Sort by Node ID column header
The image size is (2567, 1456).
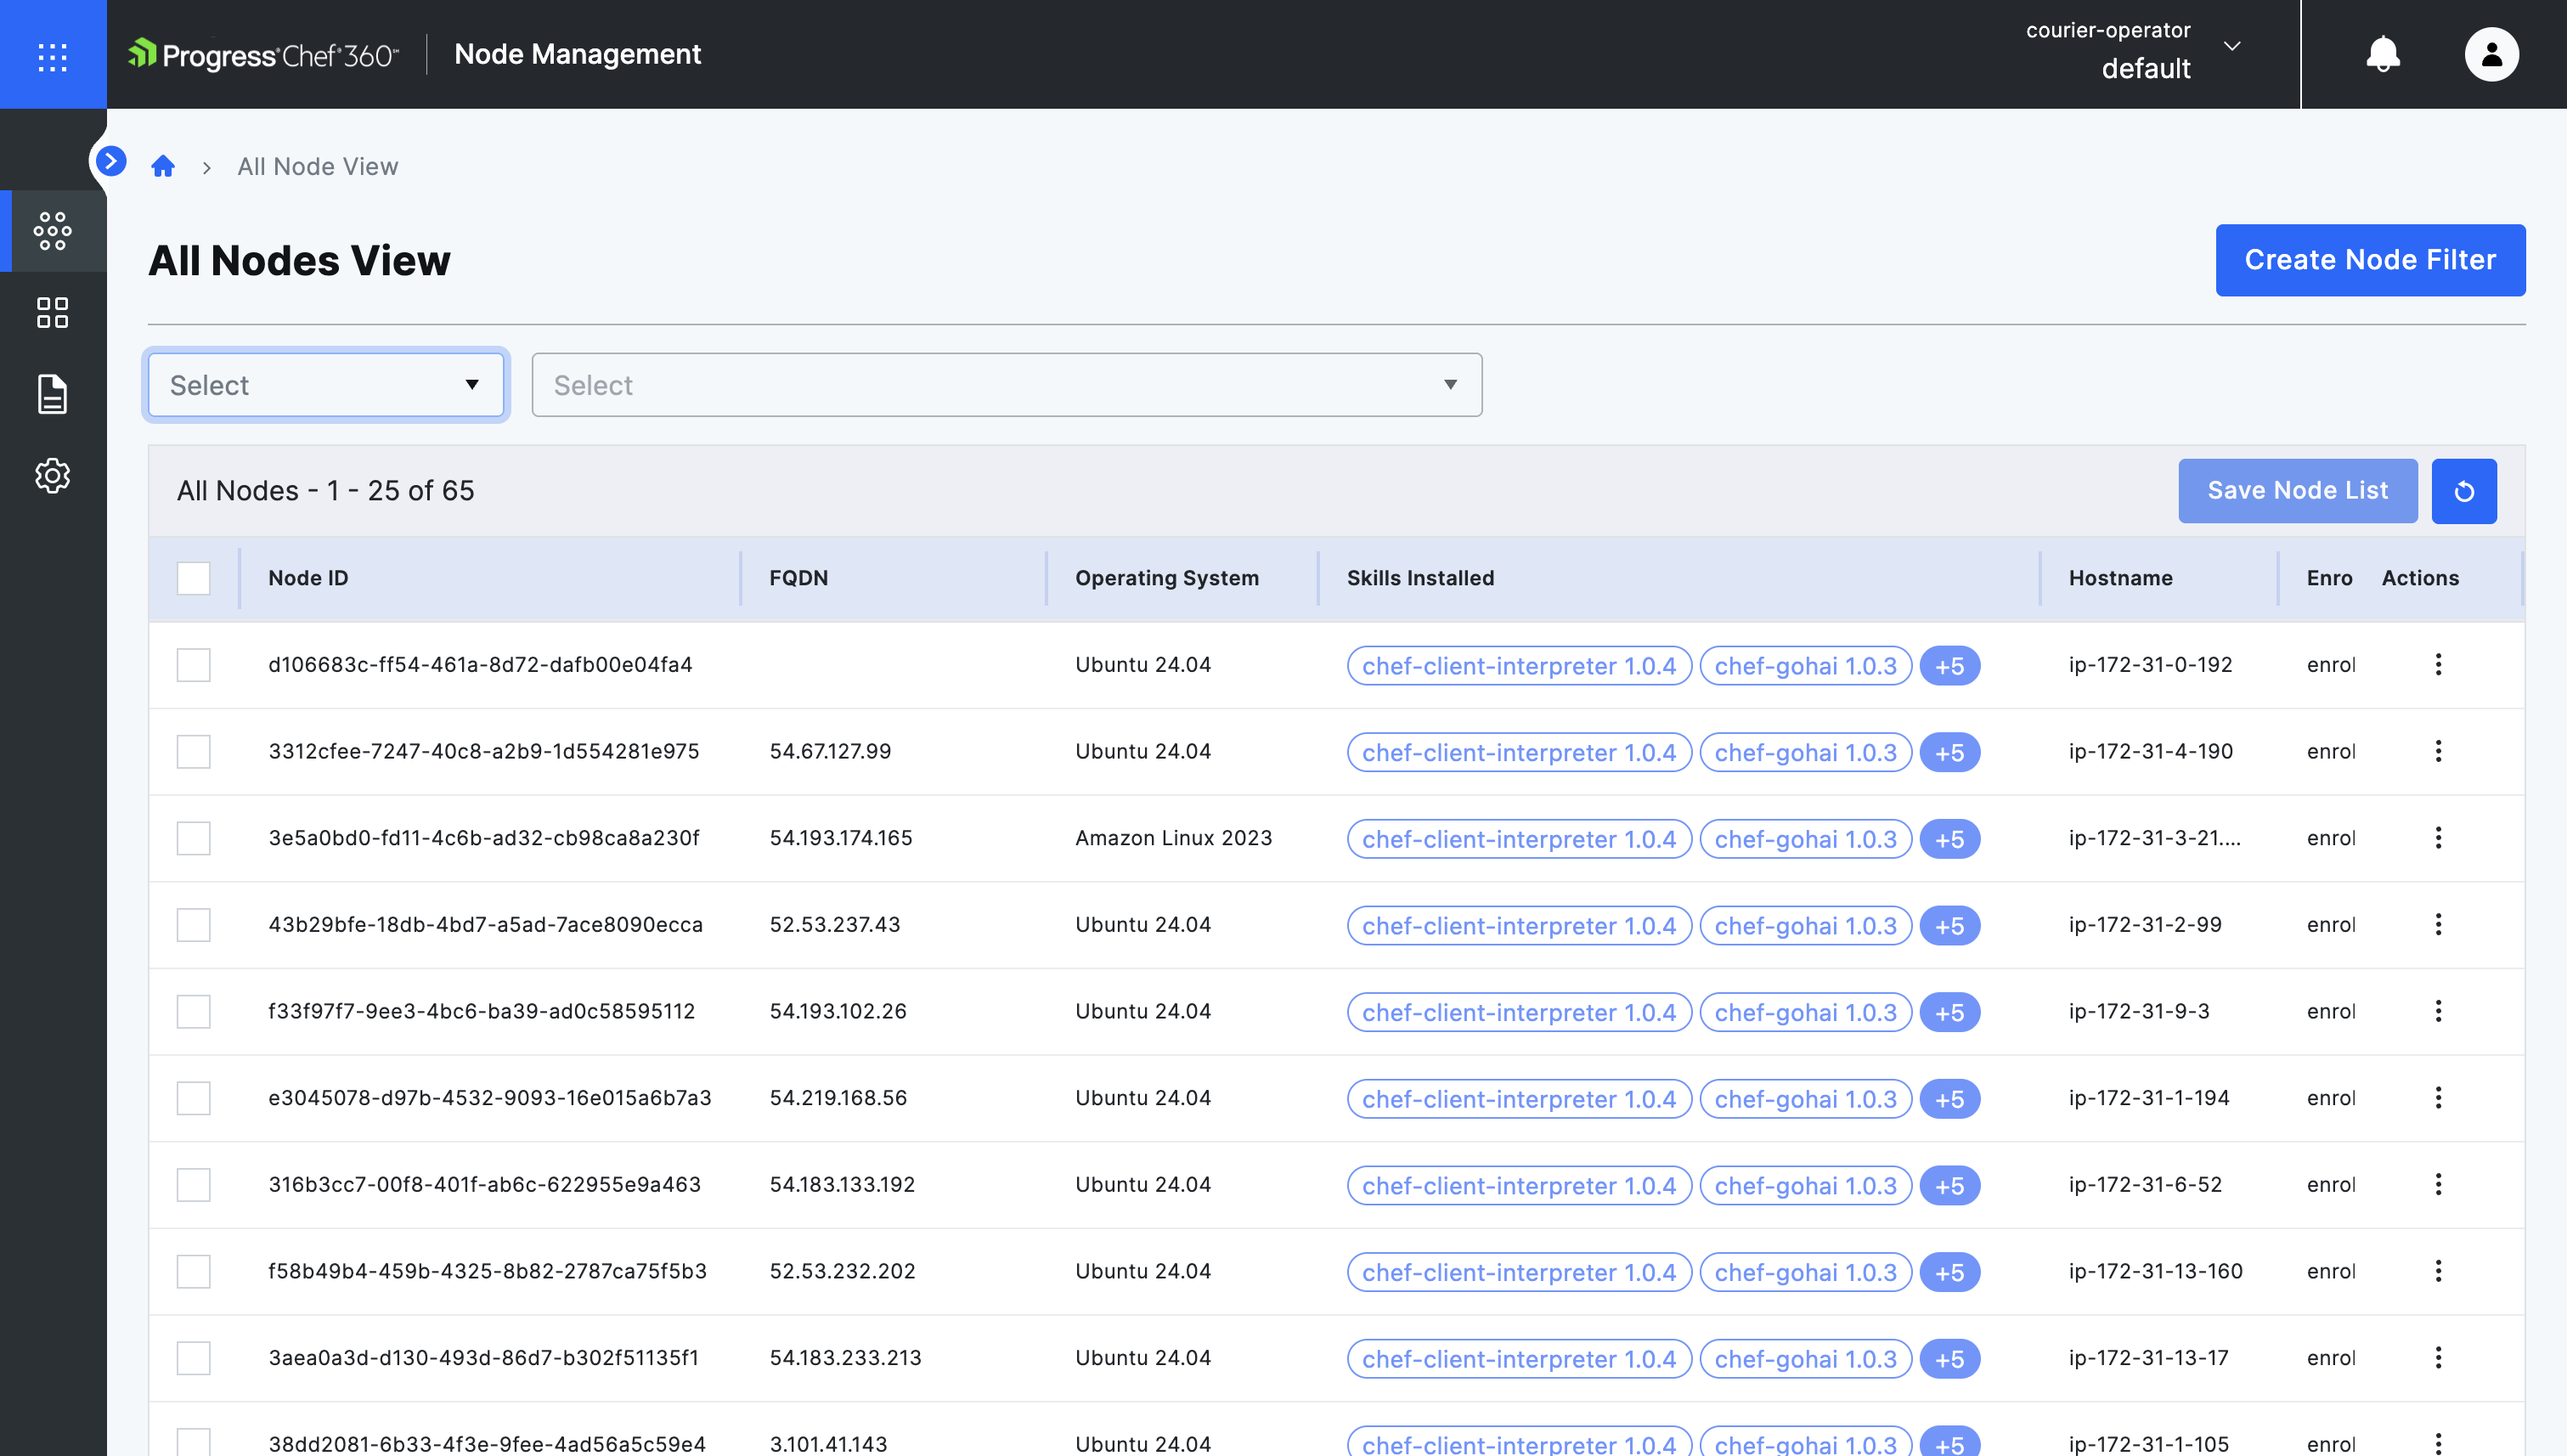point(308,578)
